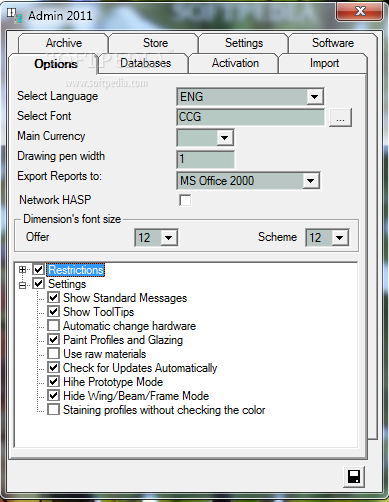Expand the Restrictions tree node
Image resolution: width=389 pixels, height=502 pixels.
(22, 270)
